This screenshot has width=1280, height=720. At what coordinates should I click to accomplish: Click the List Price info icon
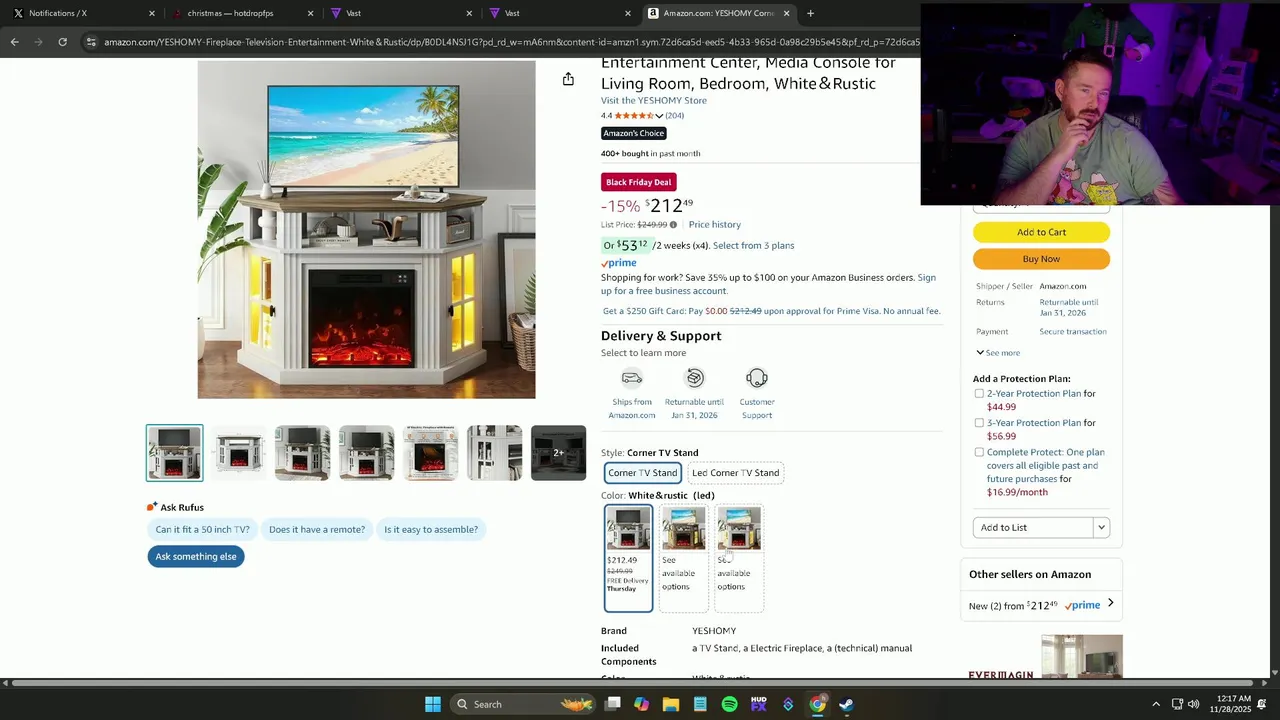[673, 225]
